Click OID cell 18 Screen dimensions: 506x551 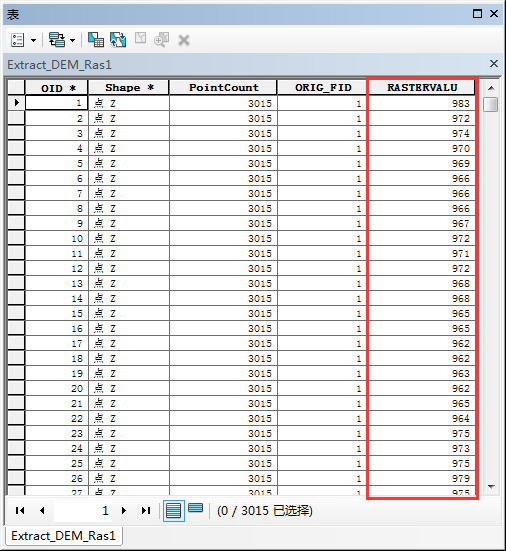coord(56,358)
